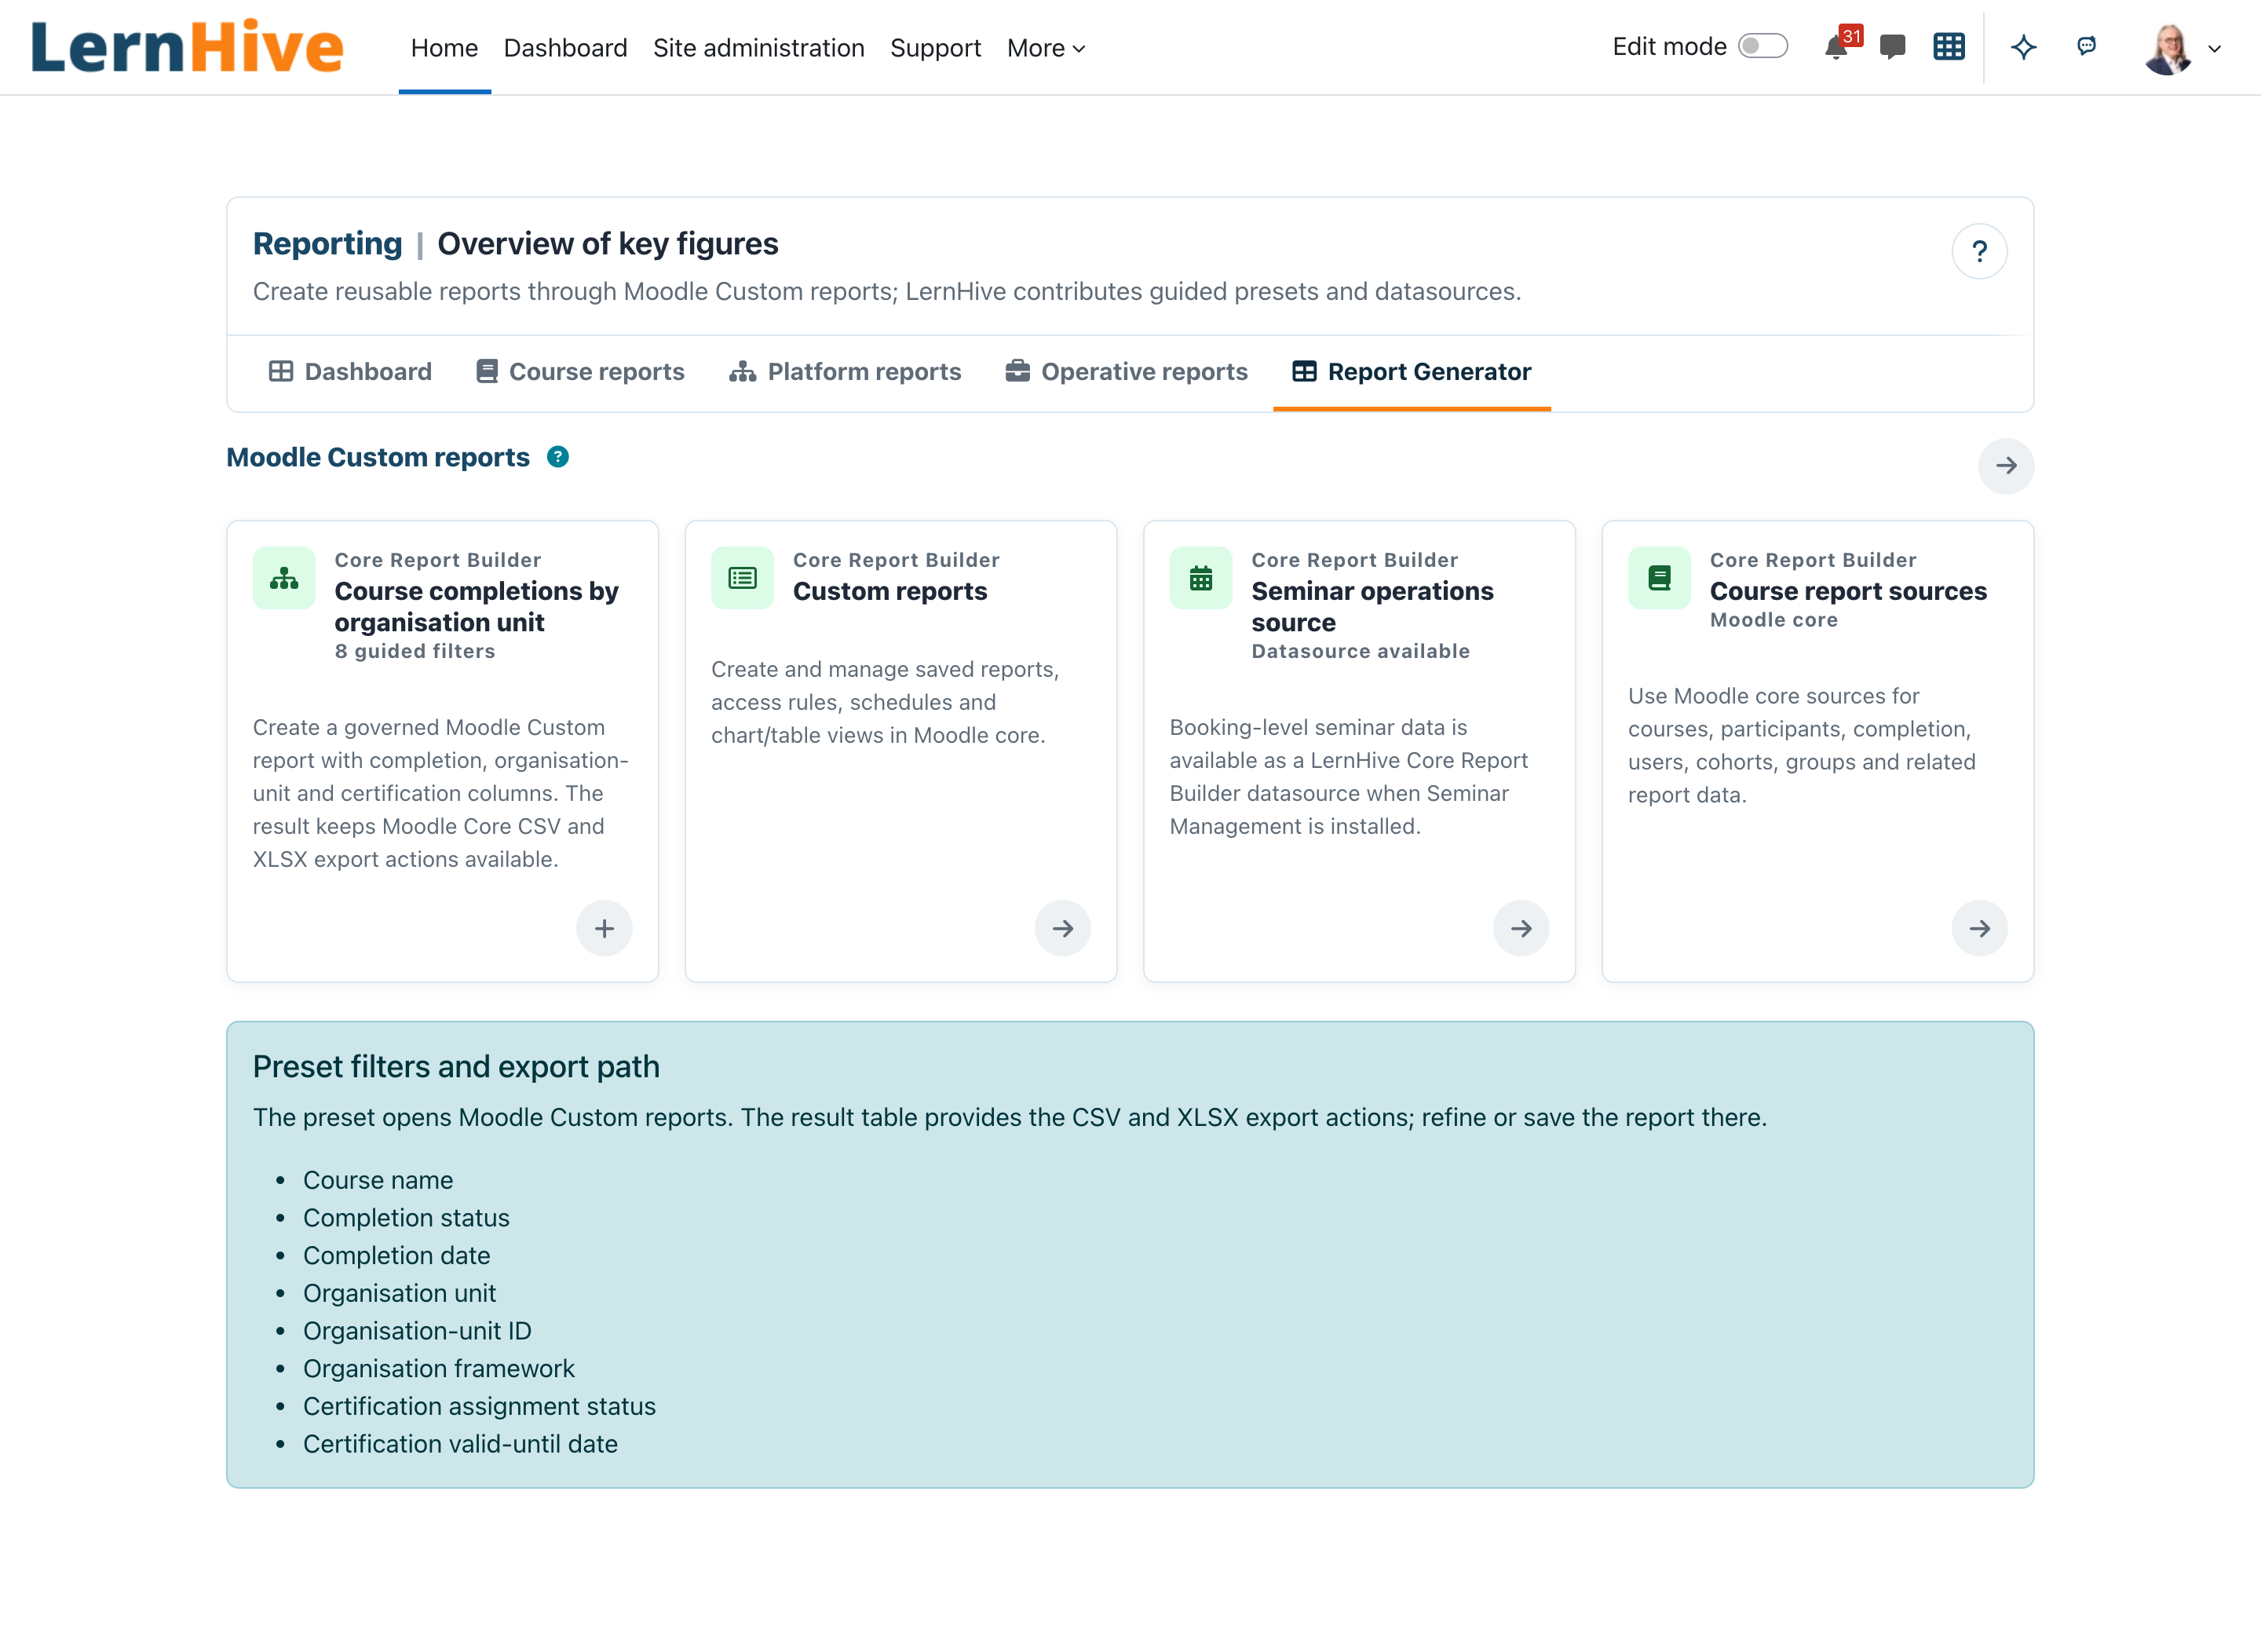Image resolution: width=2261 pixels, height=1652 pixels.
Task: Open Support in top navigation
Action: 935,48
